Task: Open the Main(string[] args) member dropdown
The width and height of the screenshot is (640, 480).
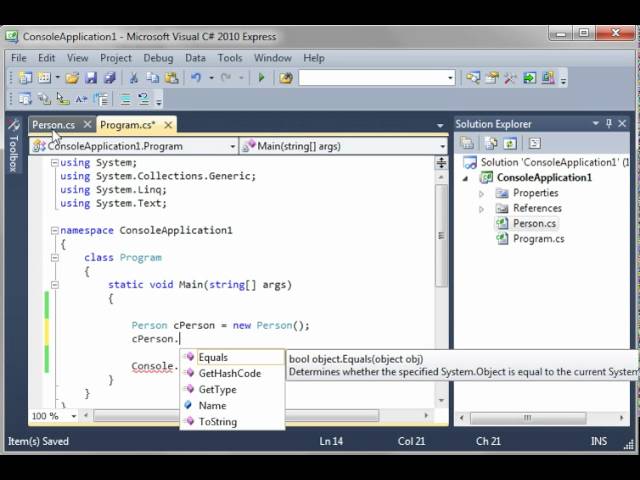Action: (x=442, y=146)
